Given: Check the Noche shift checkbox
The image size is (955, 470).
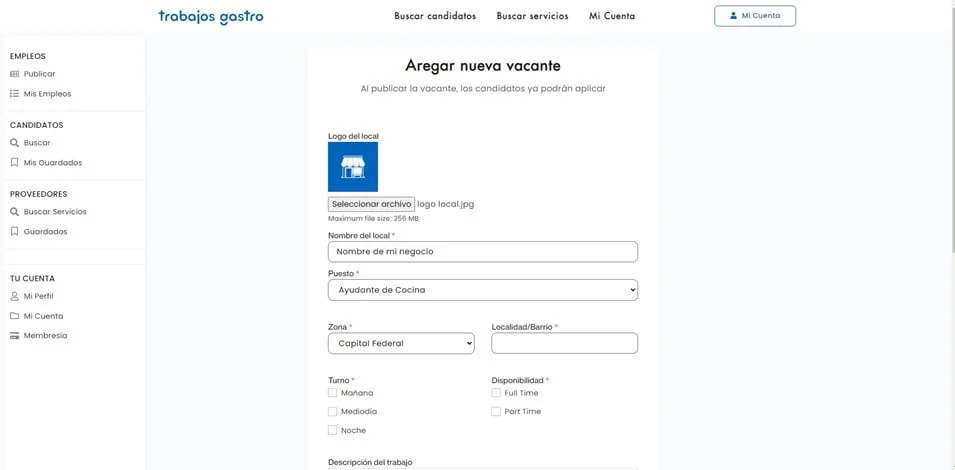Looking at the screenshot, I should (333, 430).
